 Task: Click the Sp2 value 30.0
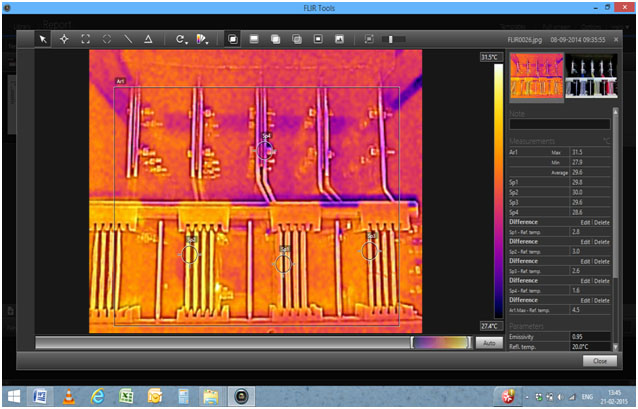tap(577, 192)
